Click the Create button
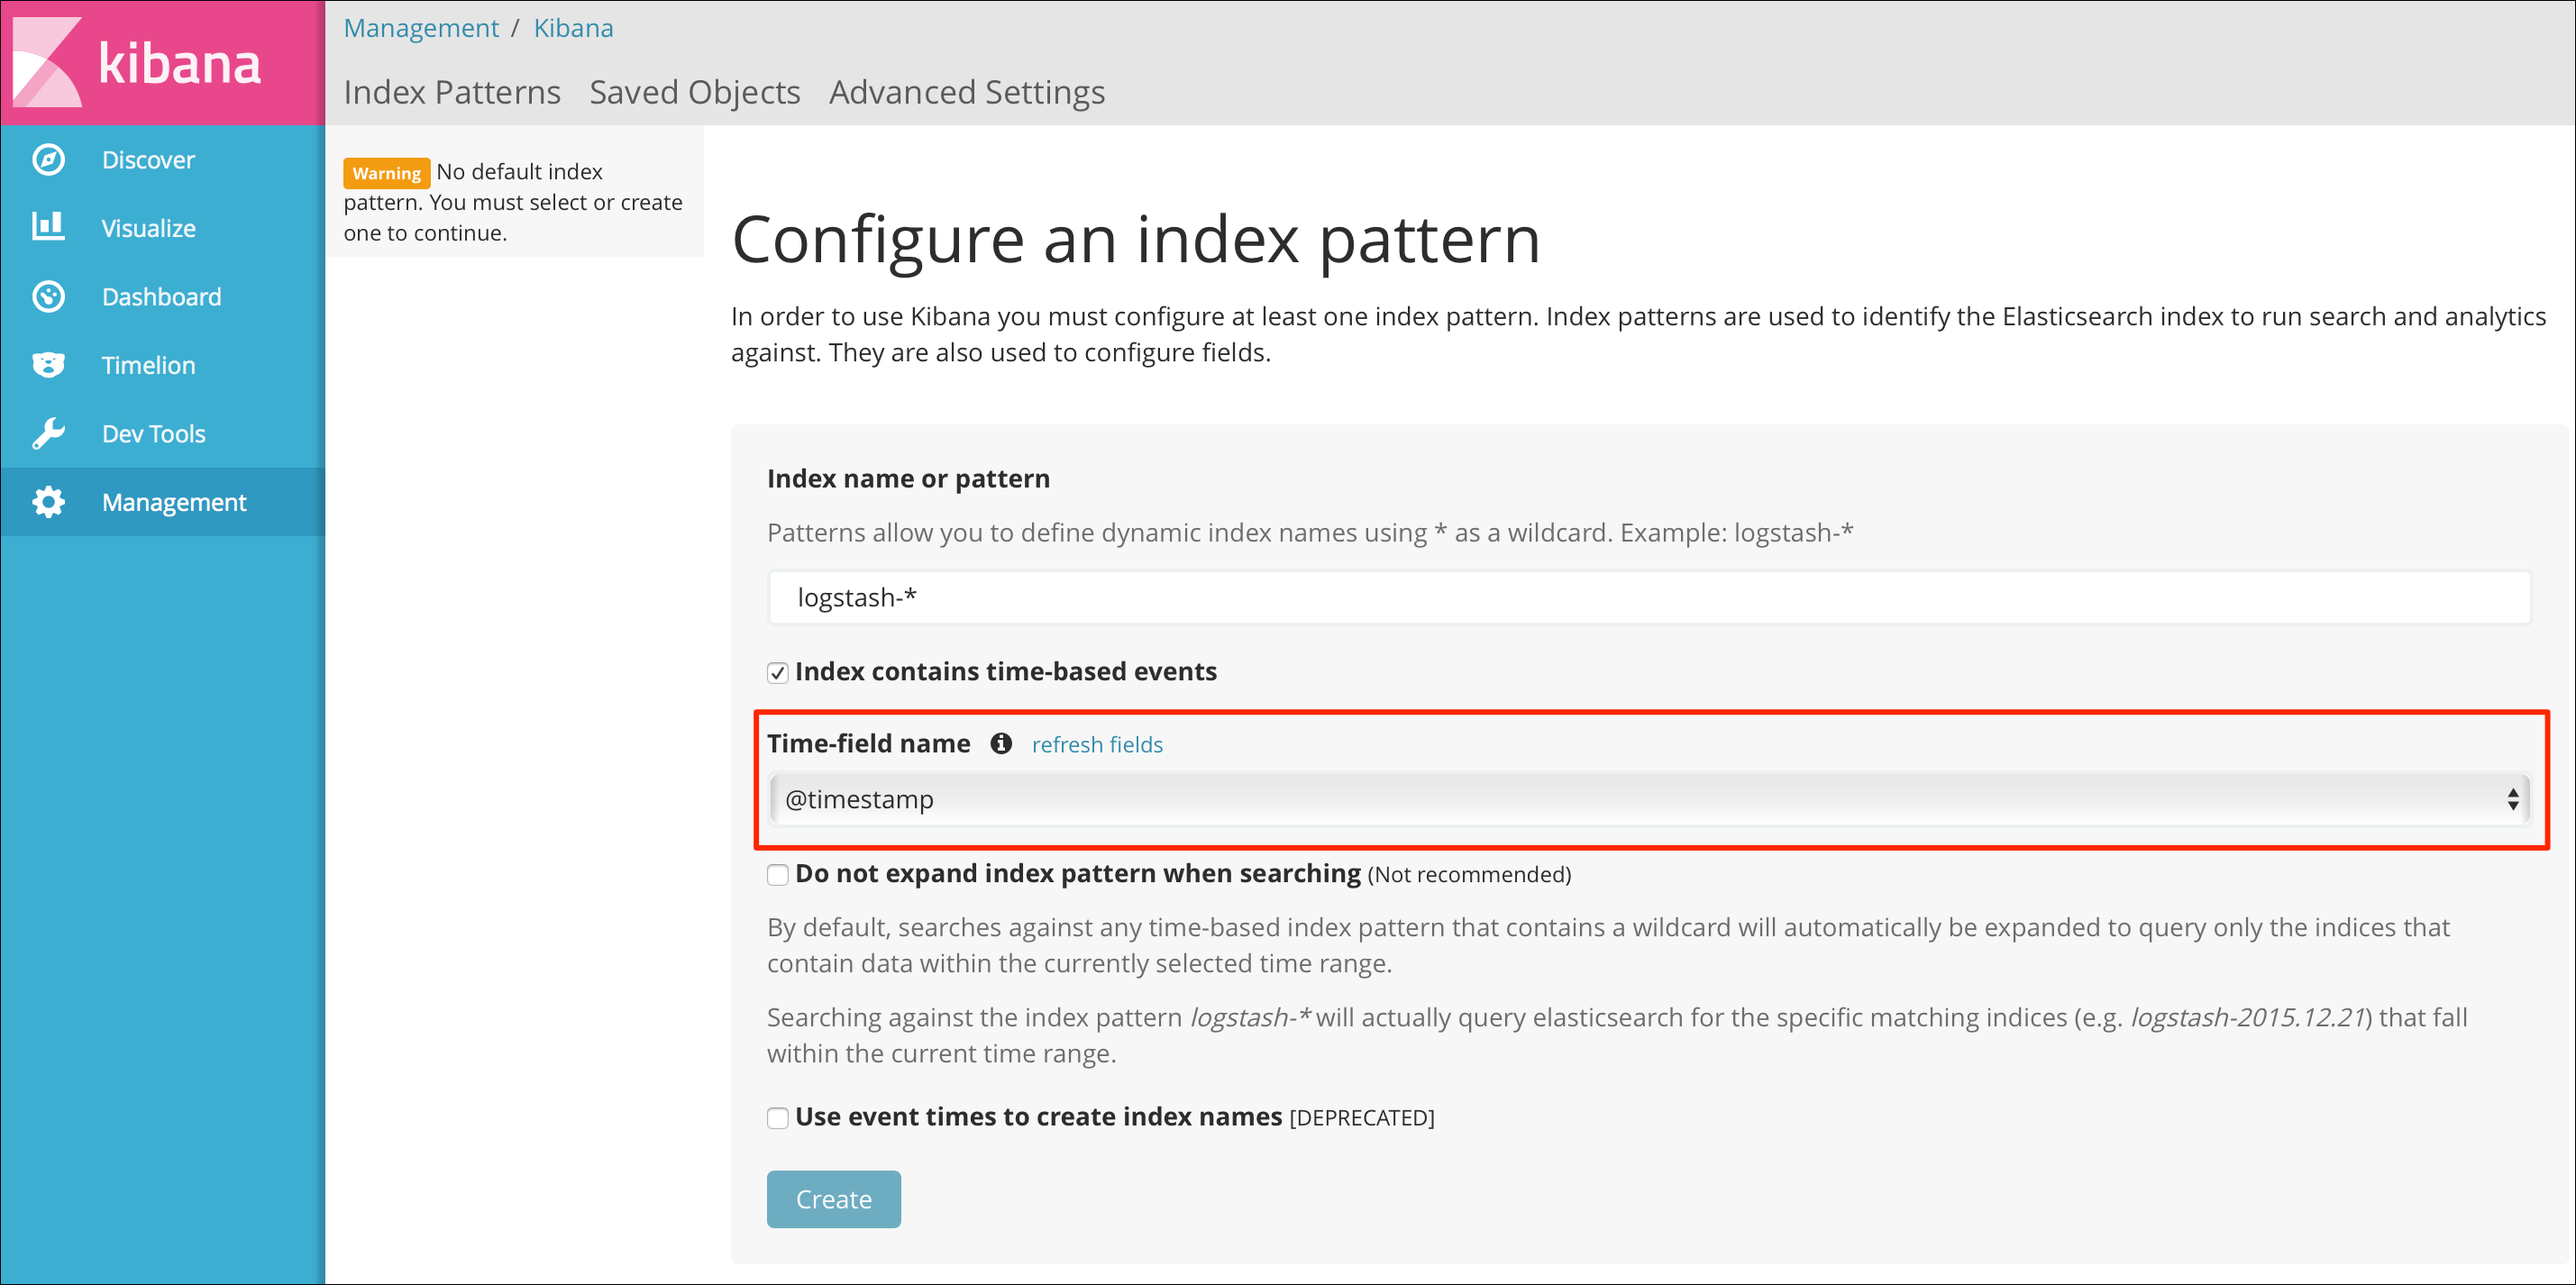2576x1285 pixels. 834,1199
